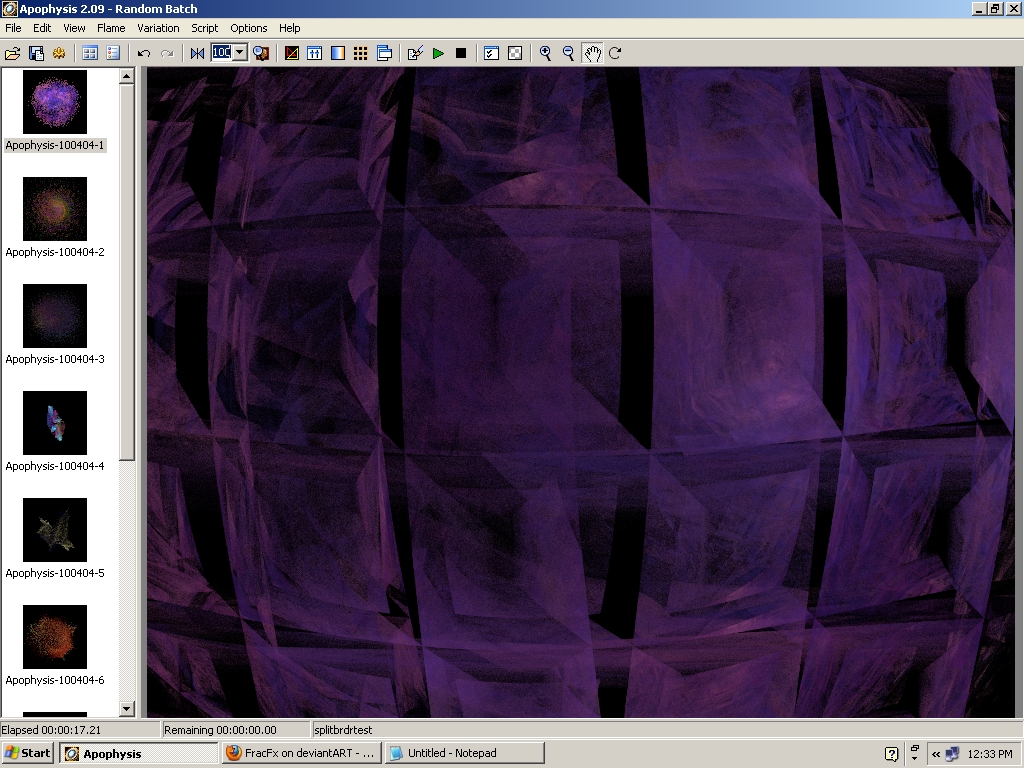This screenshot has width=1024, height=768.
Task: Open the Edit menu
Action: coord(42,28)
